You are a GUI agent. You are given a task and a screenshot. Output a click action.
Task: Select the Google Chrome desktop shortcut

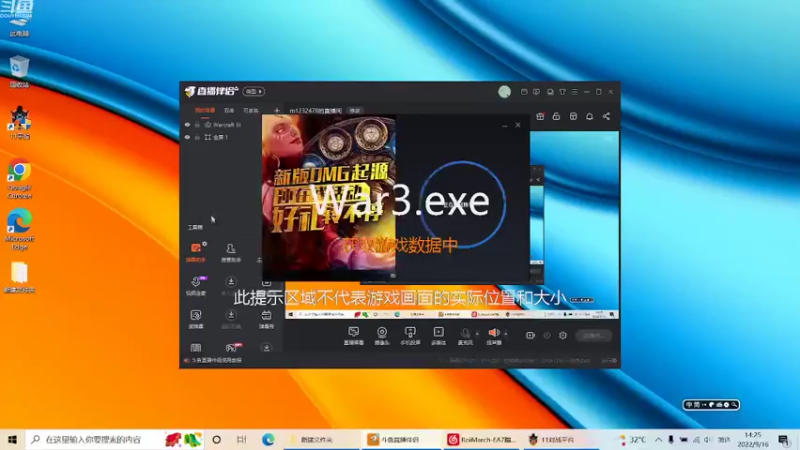19,179
